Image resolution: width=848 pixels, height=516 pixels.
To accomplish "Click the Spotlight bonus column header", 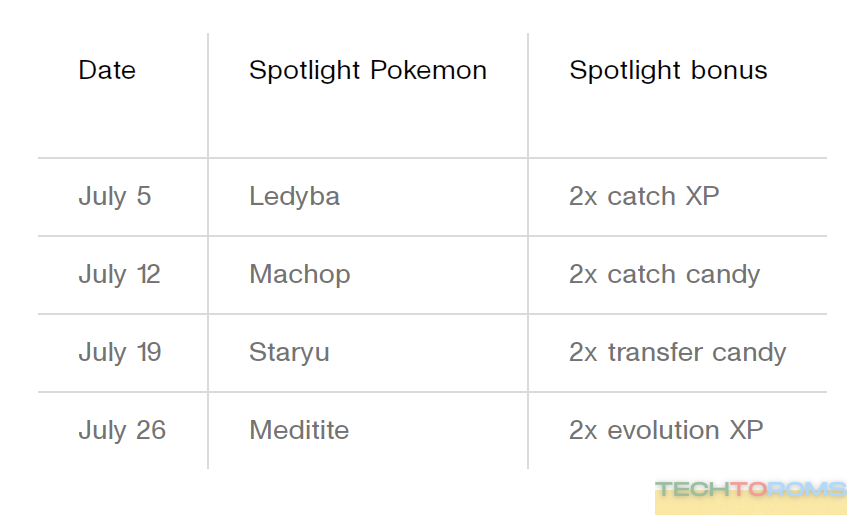I will (668, 71).
